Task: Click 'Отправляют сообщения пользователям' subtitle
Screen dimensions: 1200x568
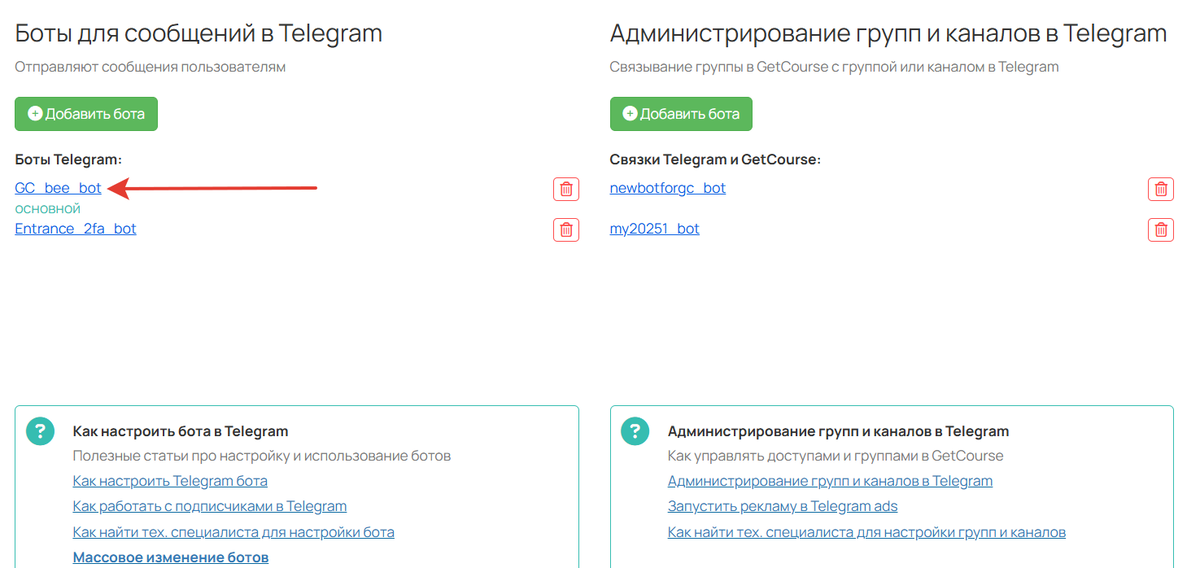Action: 150,67
